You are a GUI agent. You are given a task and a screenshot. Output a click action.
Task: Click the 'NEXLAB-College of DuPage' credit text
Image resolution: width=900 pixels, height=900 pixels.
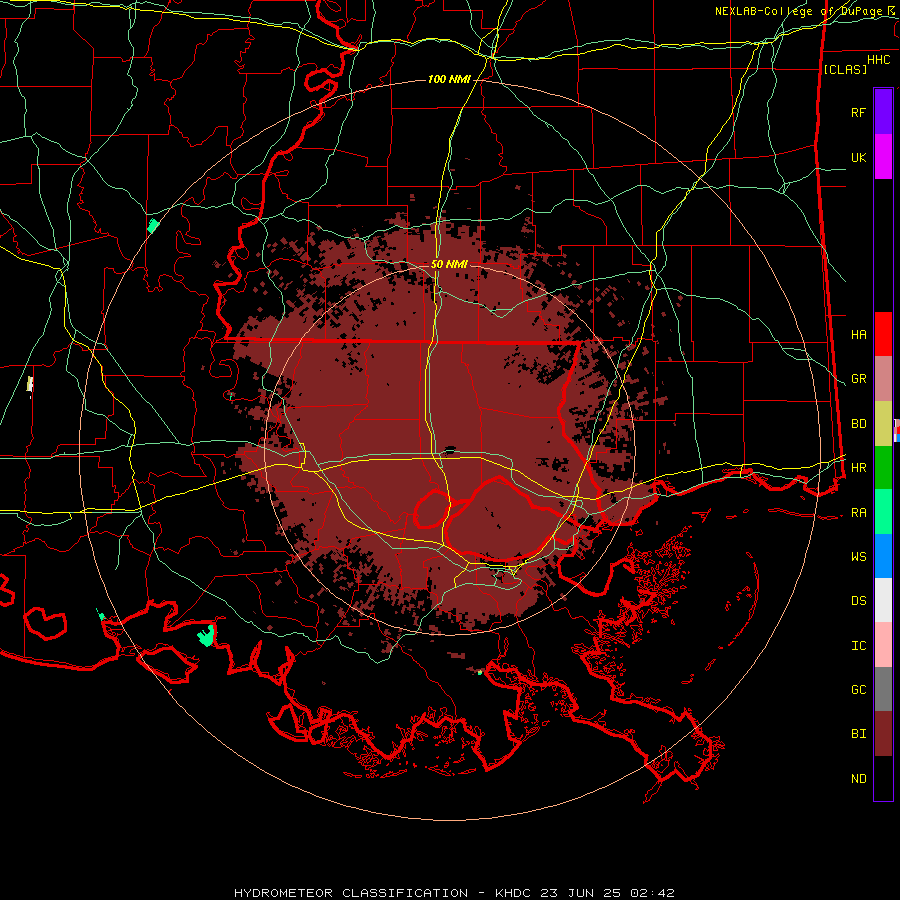(x=801, y=11)
